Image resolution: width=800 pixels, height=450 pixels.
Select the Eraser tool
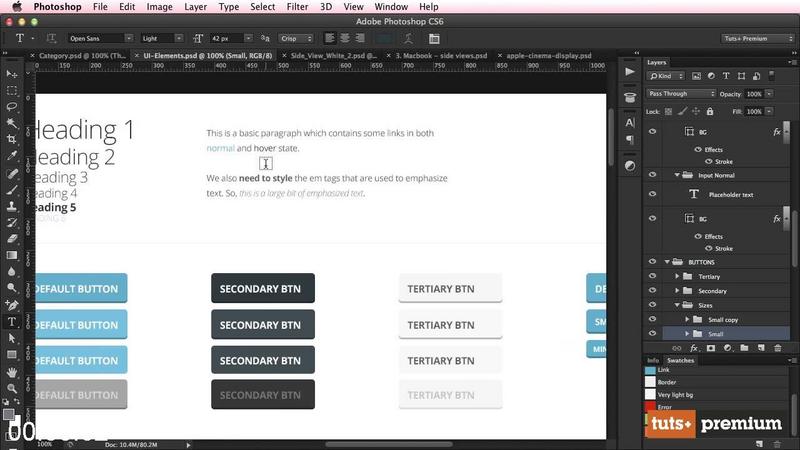click(x=12, y=238)
